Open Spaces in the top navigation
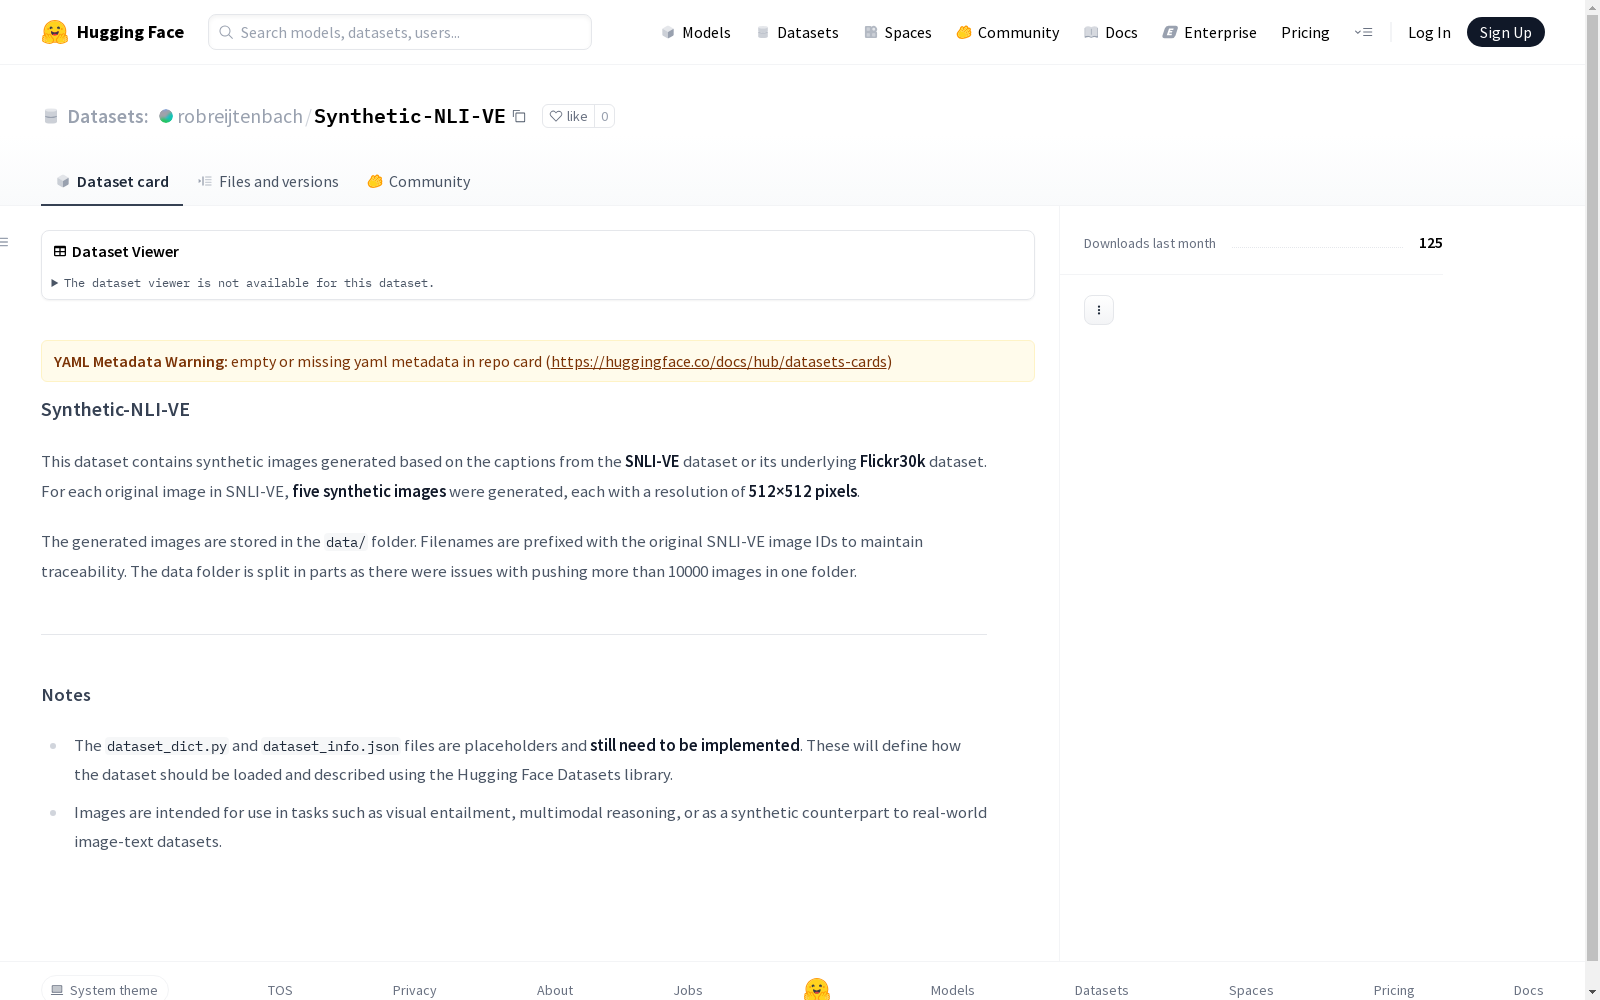The width and height of the screenshot is (1600, 1000). (898, 32)
